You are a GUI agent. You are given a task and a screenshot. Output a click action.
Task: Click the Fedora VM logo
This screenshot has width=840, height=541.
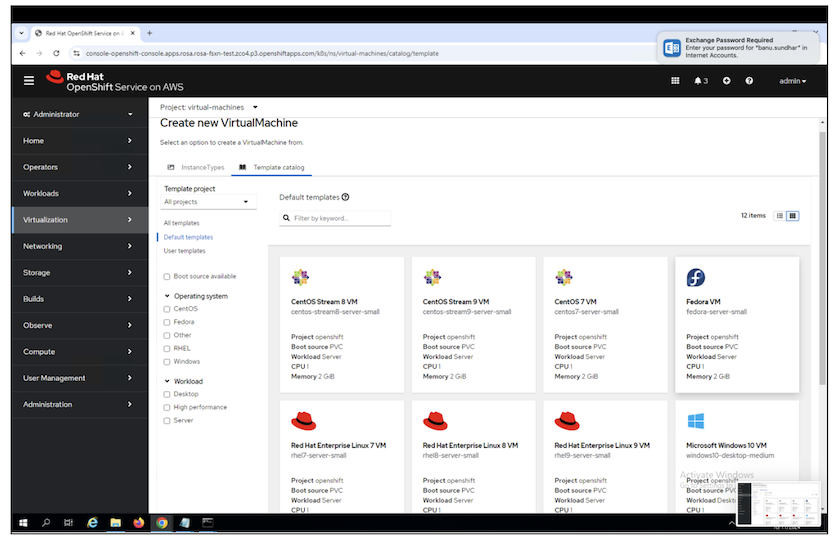[696, 277]
